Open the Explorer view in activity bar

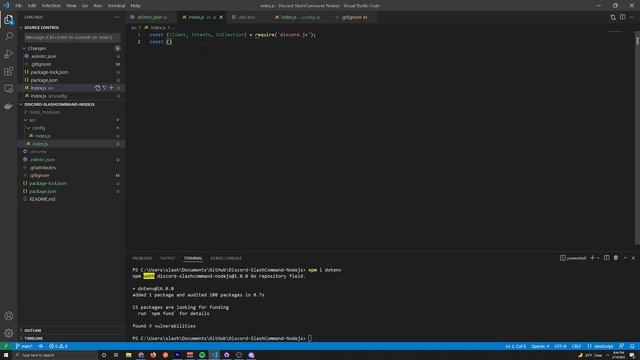click(x=9, y=20)
